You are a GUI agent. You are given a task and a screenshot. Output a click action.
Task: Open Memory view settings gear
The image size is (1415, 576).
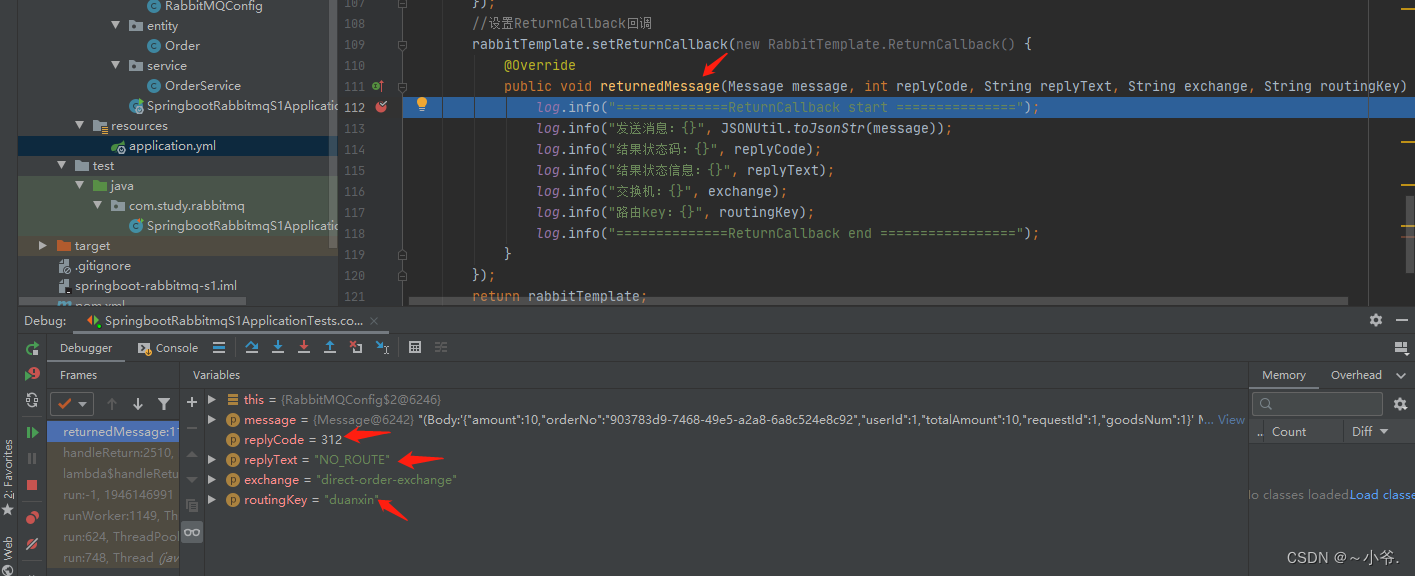(x=1400, y=404)
